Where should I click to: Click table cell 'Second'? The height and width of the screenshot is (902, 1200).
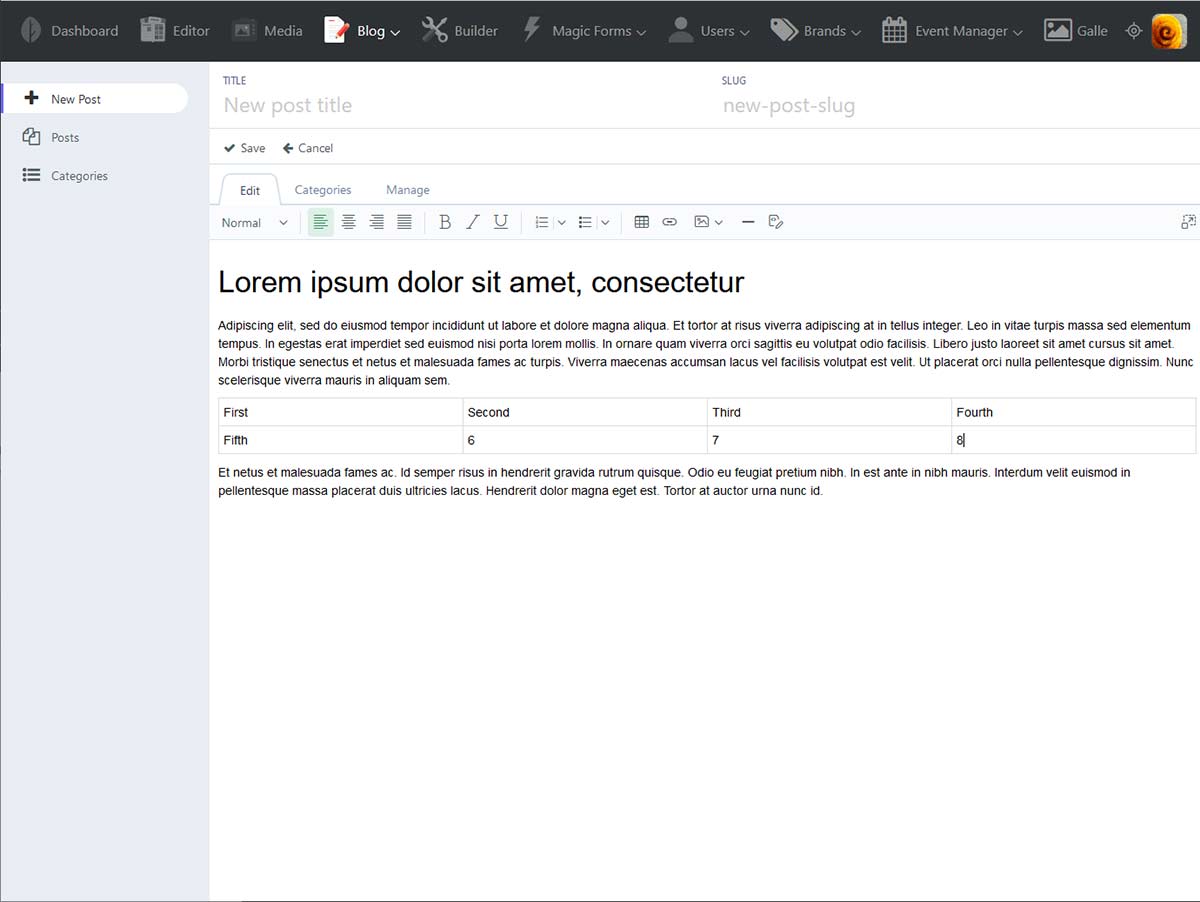(585, 412)
